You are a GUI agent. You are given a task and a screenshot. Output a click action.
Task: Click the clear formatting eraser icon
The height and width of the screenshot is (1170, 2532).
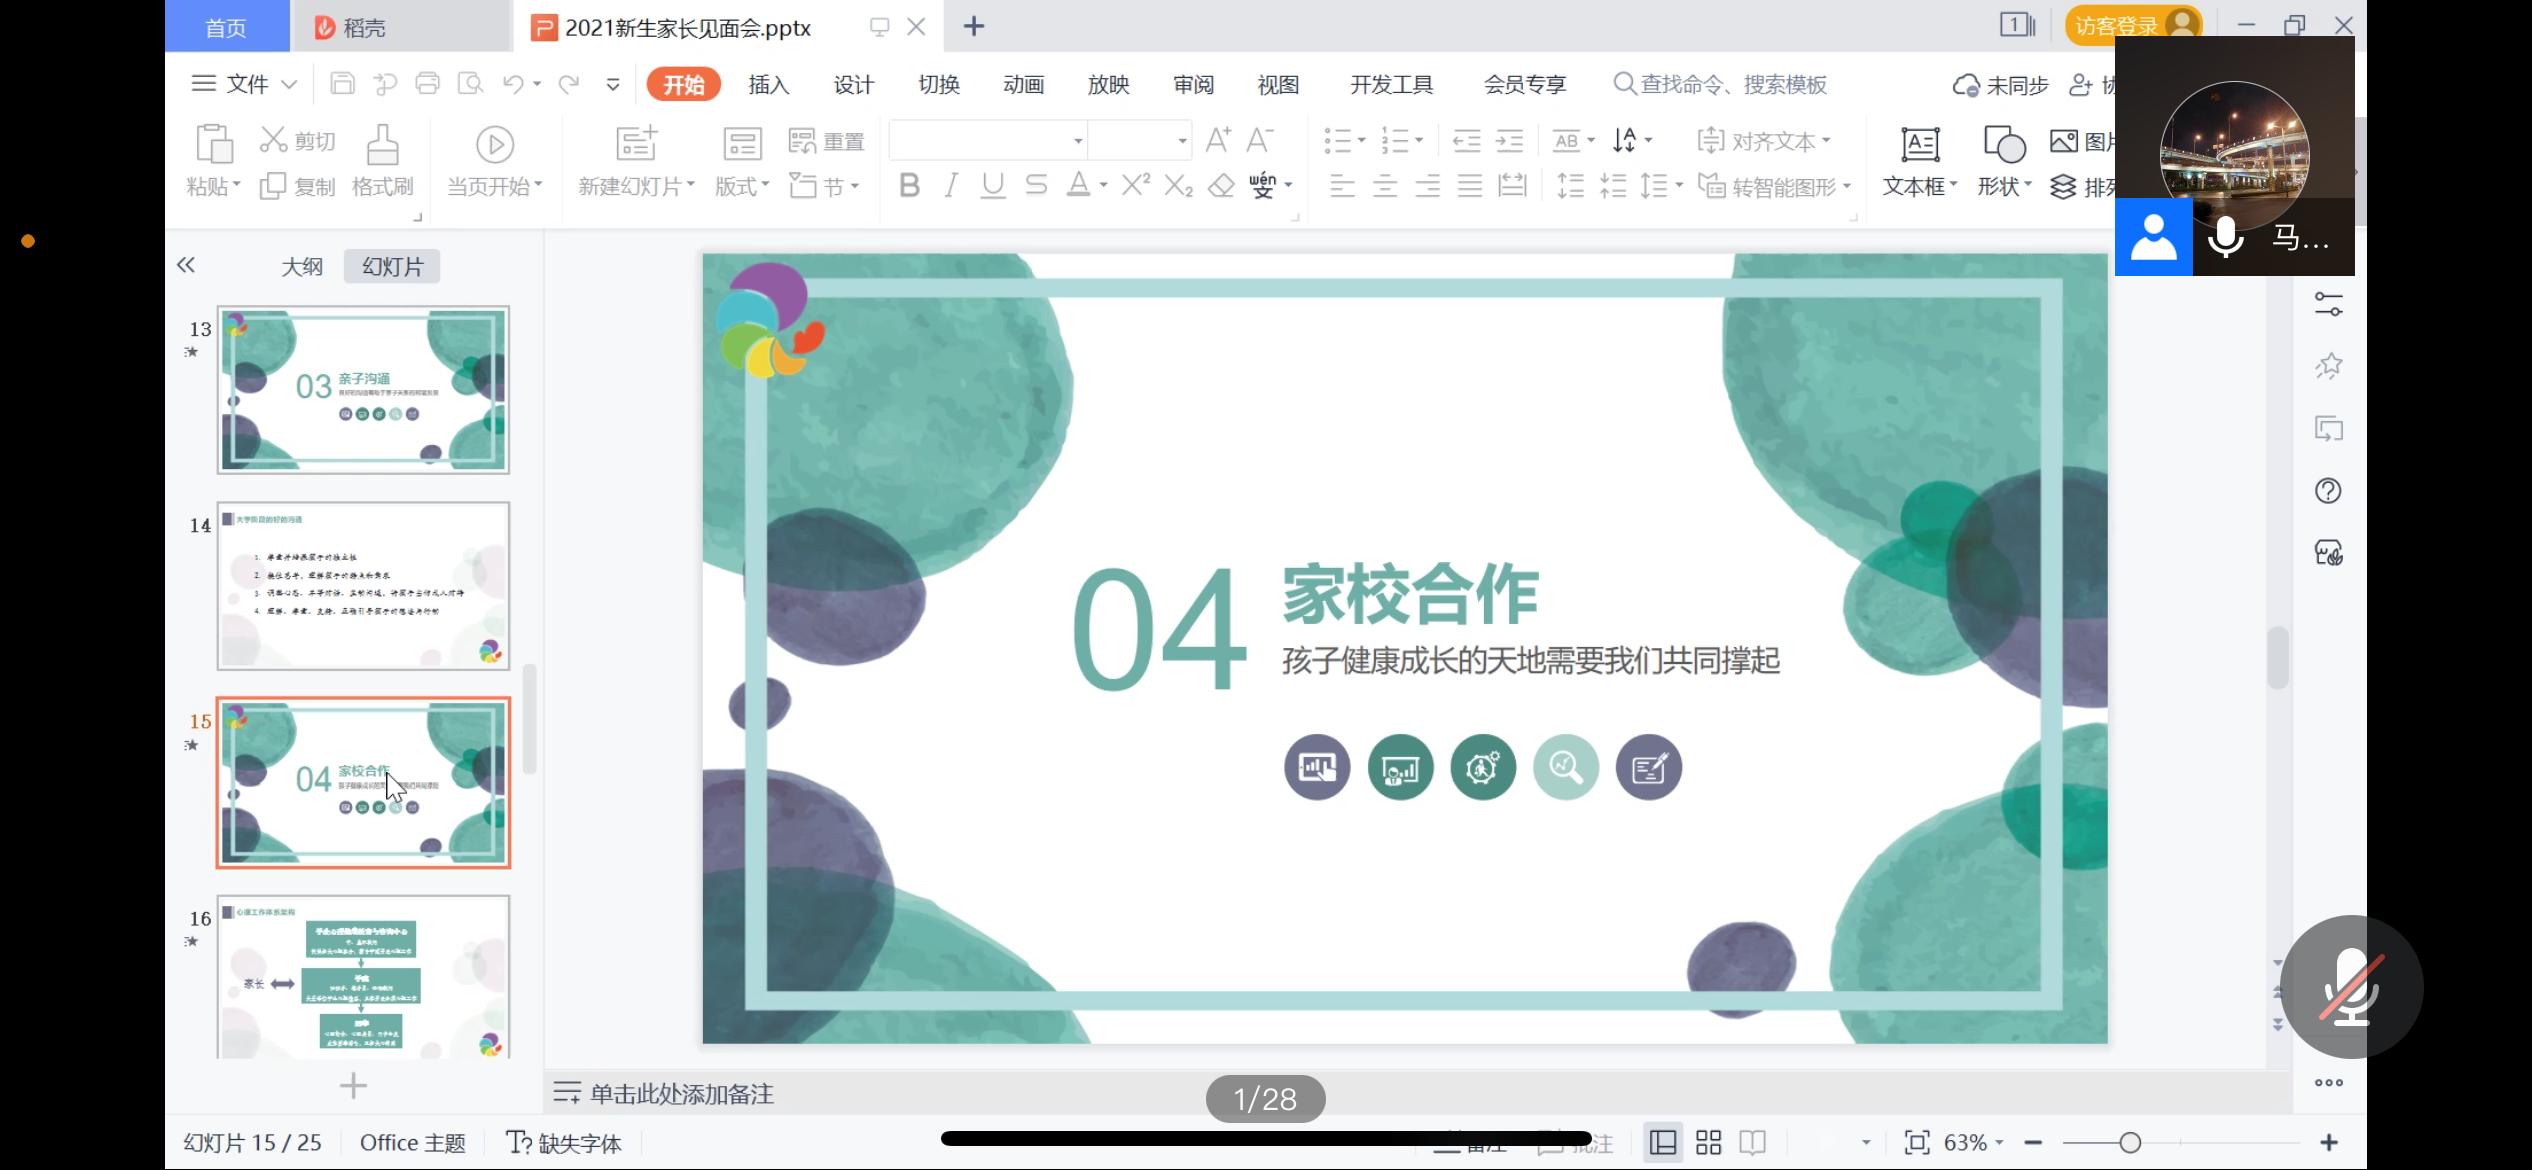tap(1221, 186)
